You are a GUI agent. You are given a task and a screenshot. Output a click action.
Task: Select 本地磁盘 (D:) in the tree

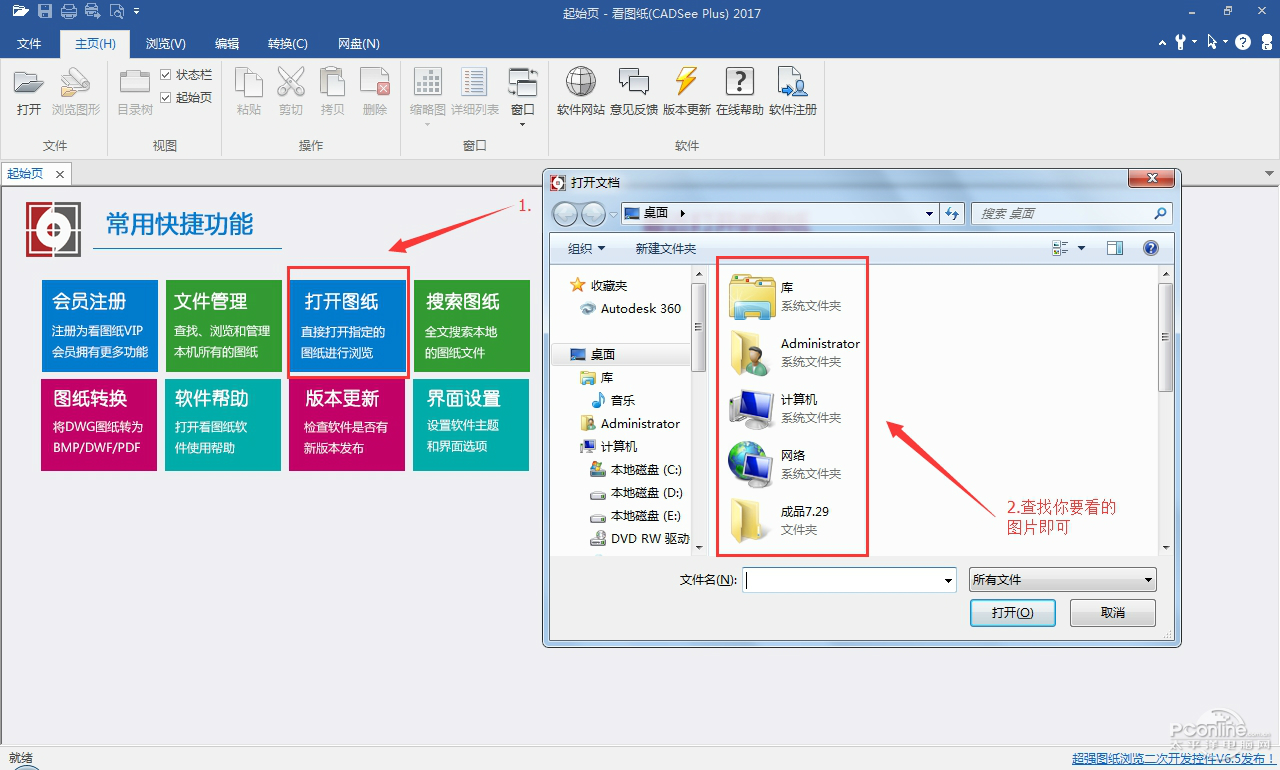tap(636, 493)
